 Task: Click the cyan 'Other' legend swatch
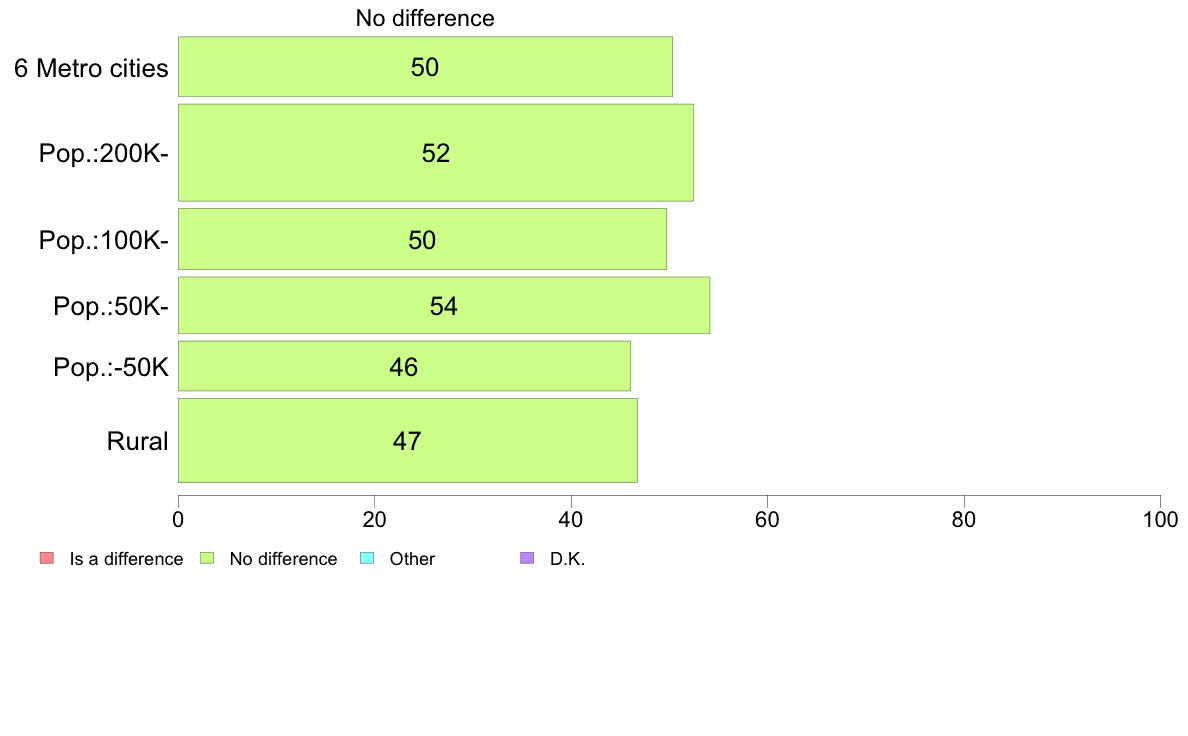coord(367,559)
